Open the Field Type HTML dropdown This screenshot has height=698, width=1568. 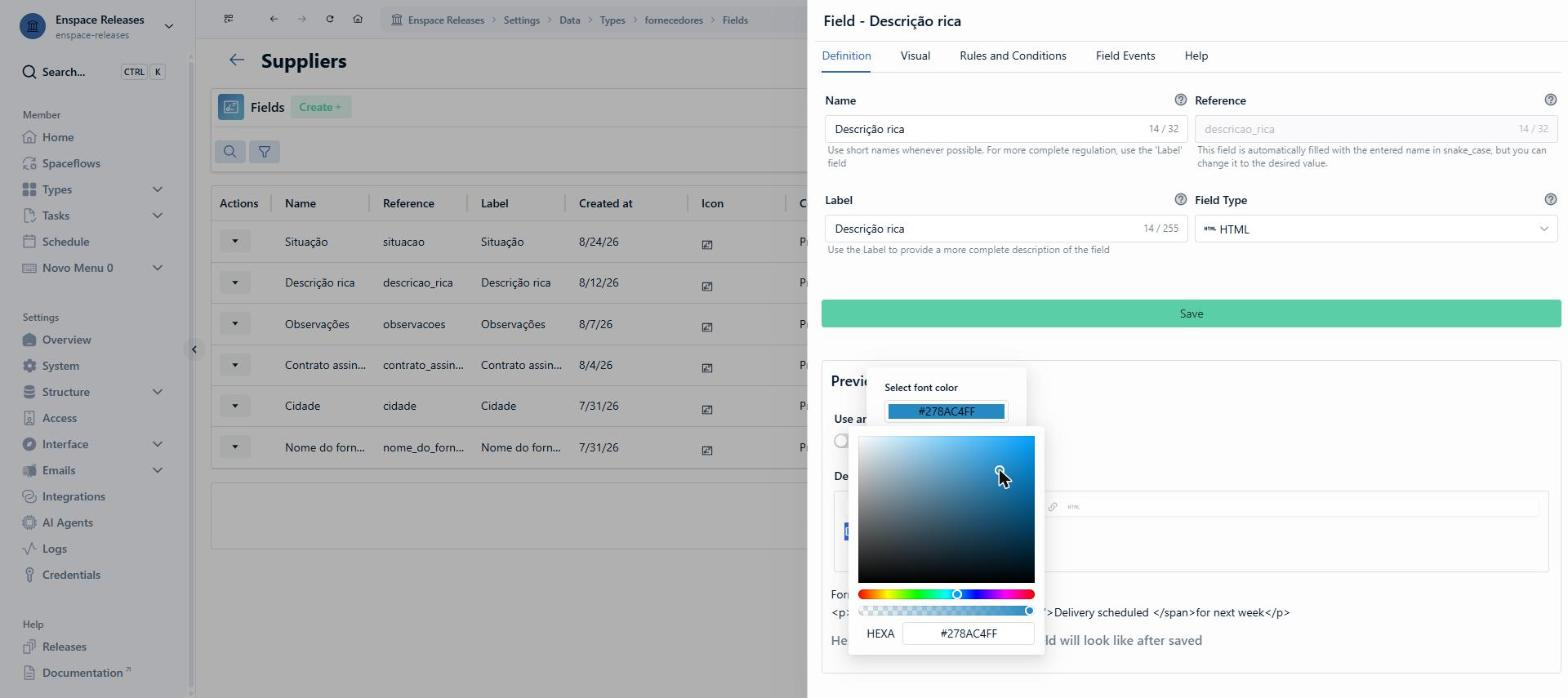pos(1376,229)
